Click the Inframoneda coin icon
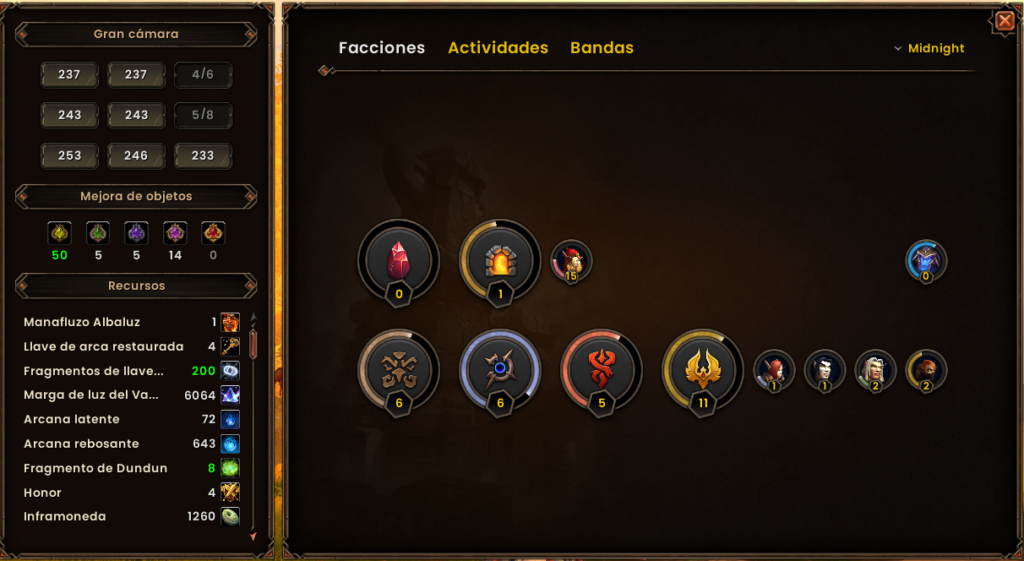 230,516
